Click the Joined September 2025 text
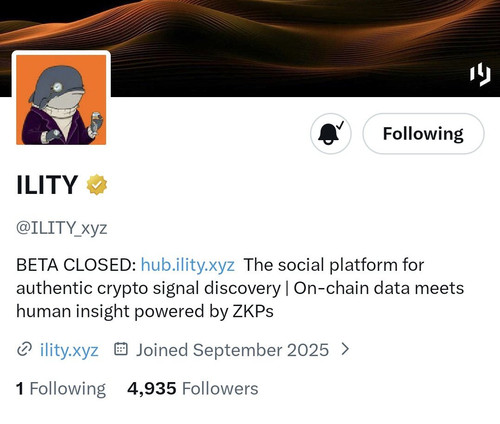The image size is (500, 424). click(232, 350)
